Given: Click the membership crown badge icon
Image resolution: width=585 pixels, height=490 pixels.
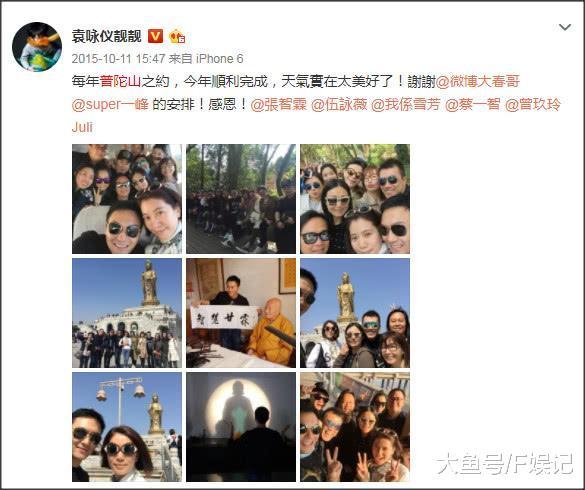Looking at the screenshot, I should [x=177, y=37].
